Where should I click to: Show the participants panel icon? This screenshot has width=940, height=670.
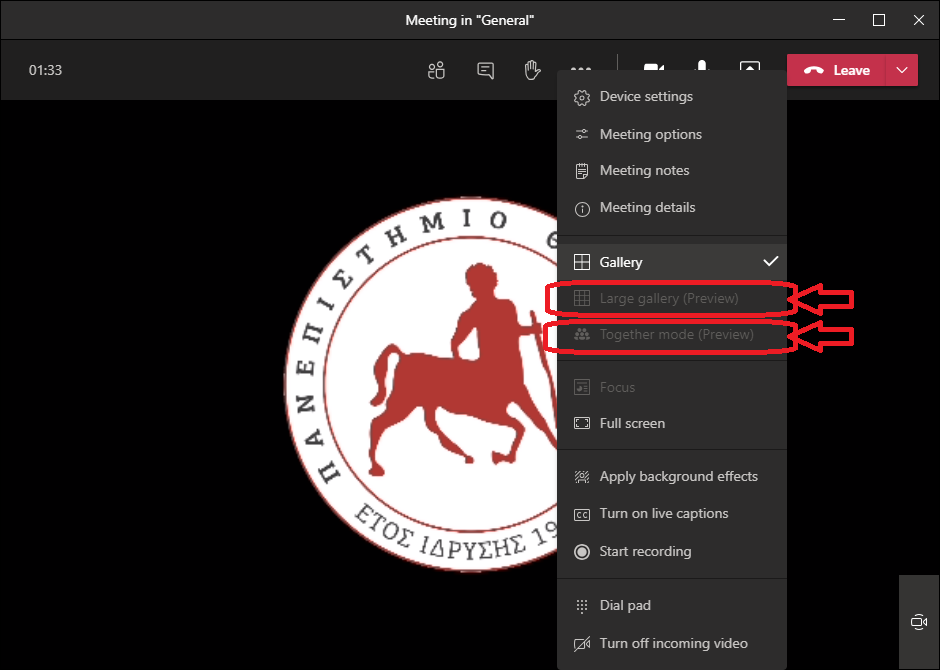[436, 70]
